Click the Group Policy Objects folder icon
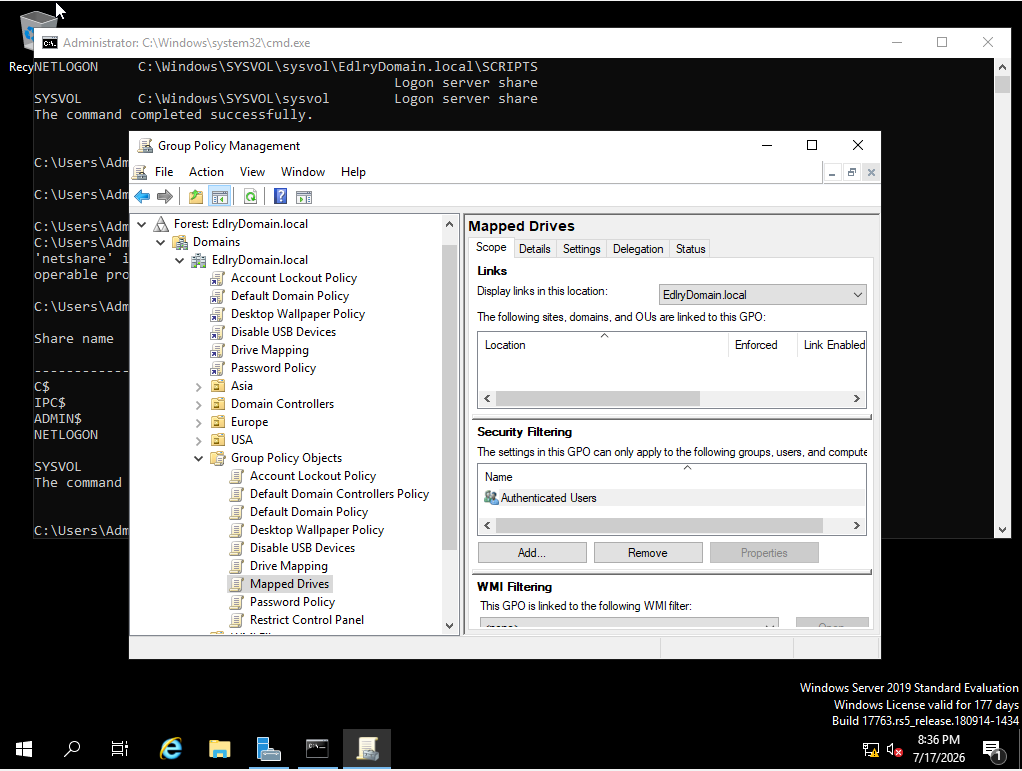1022x771 pixels. 218,458
